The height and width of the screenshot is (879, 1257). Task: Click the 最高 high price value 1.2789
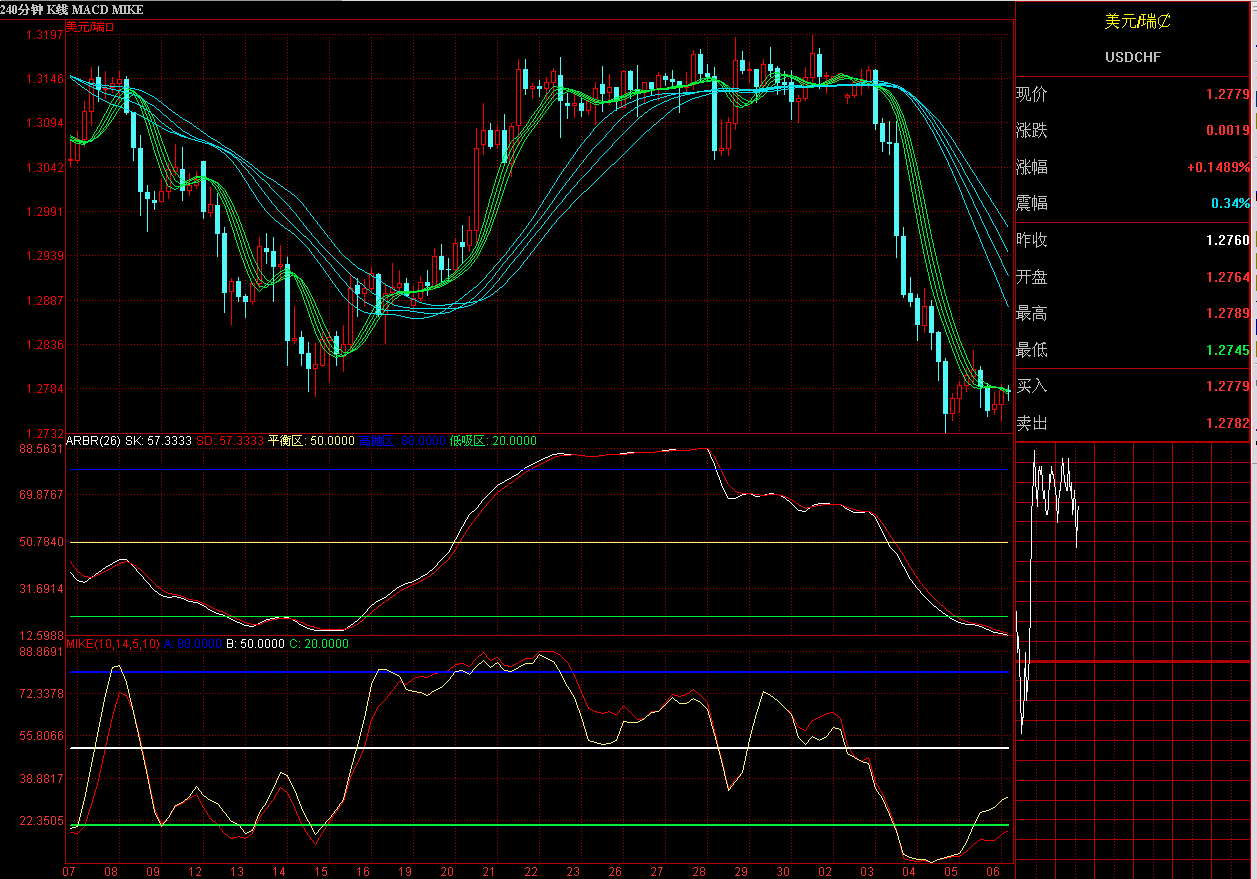1227,313
